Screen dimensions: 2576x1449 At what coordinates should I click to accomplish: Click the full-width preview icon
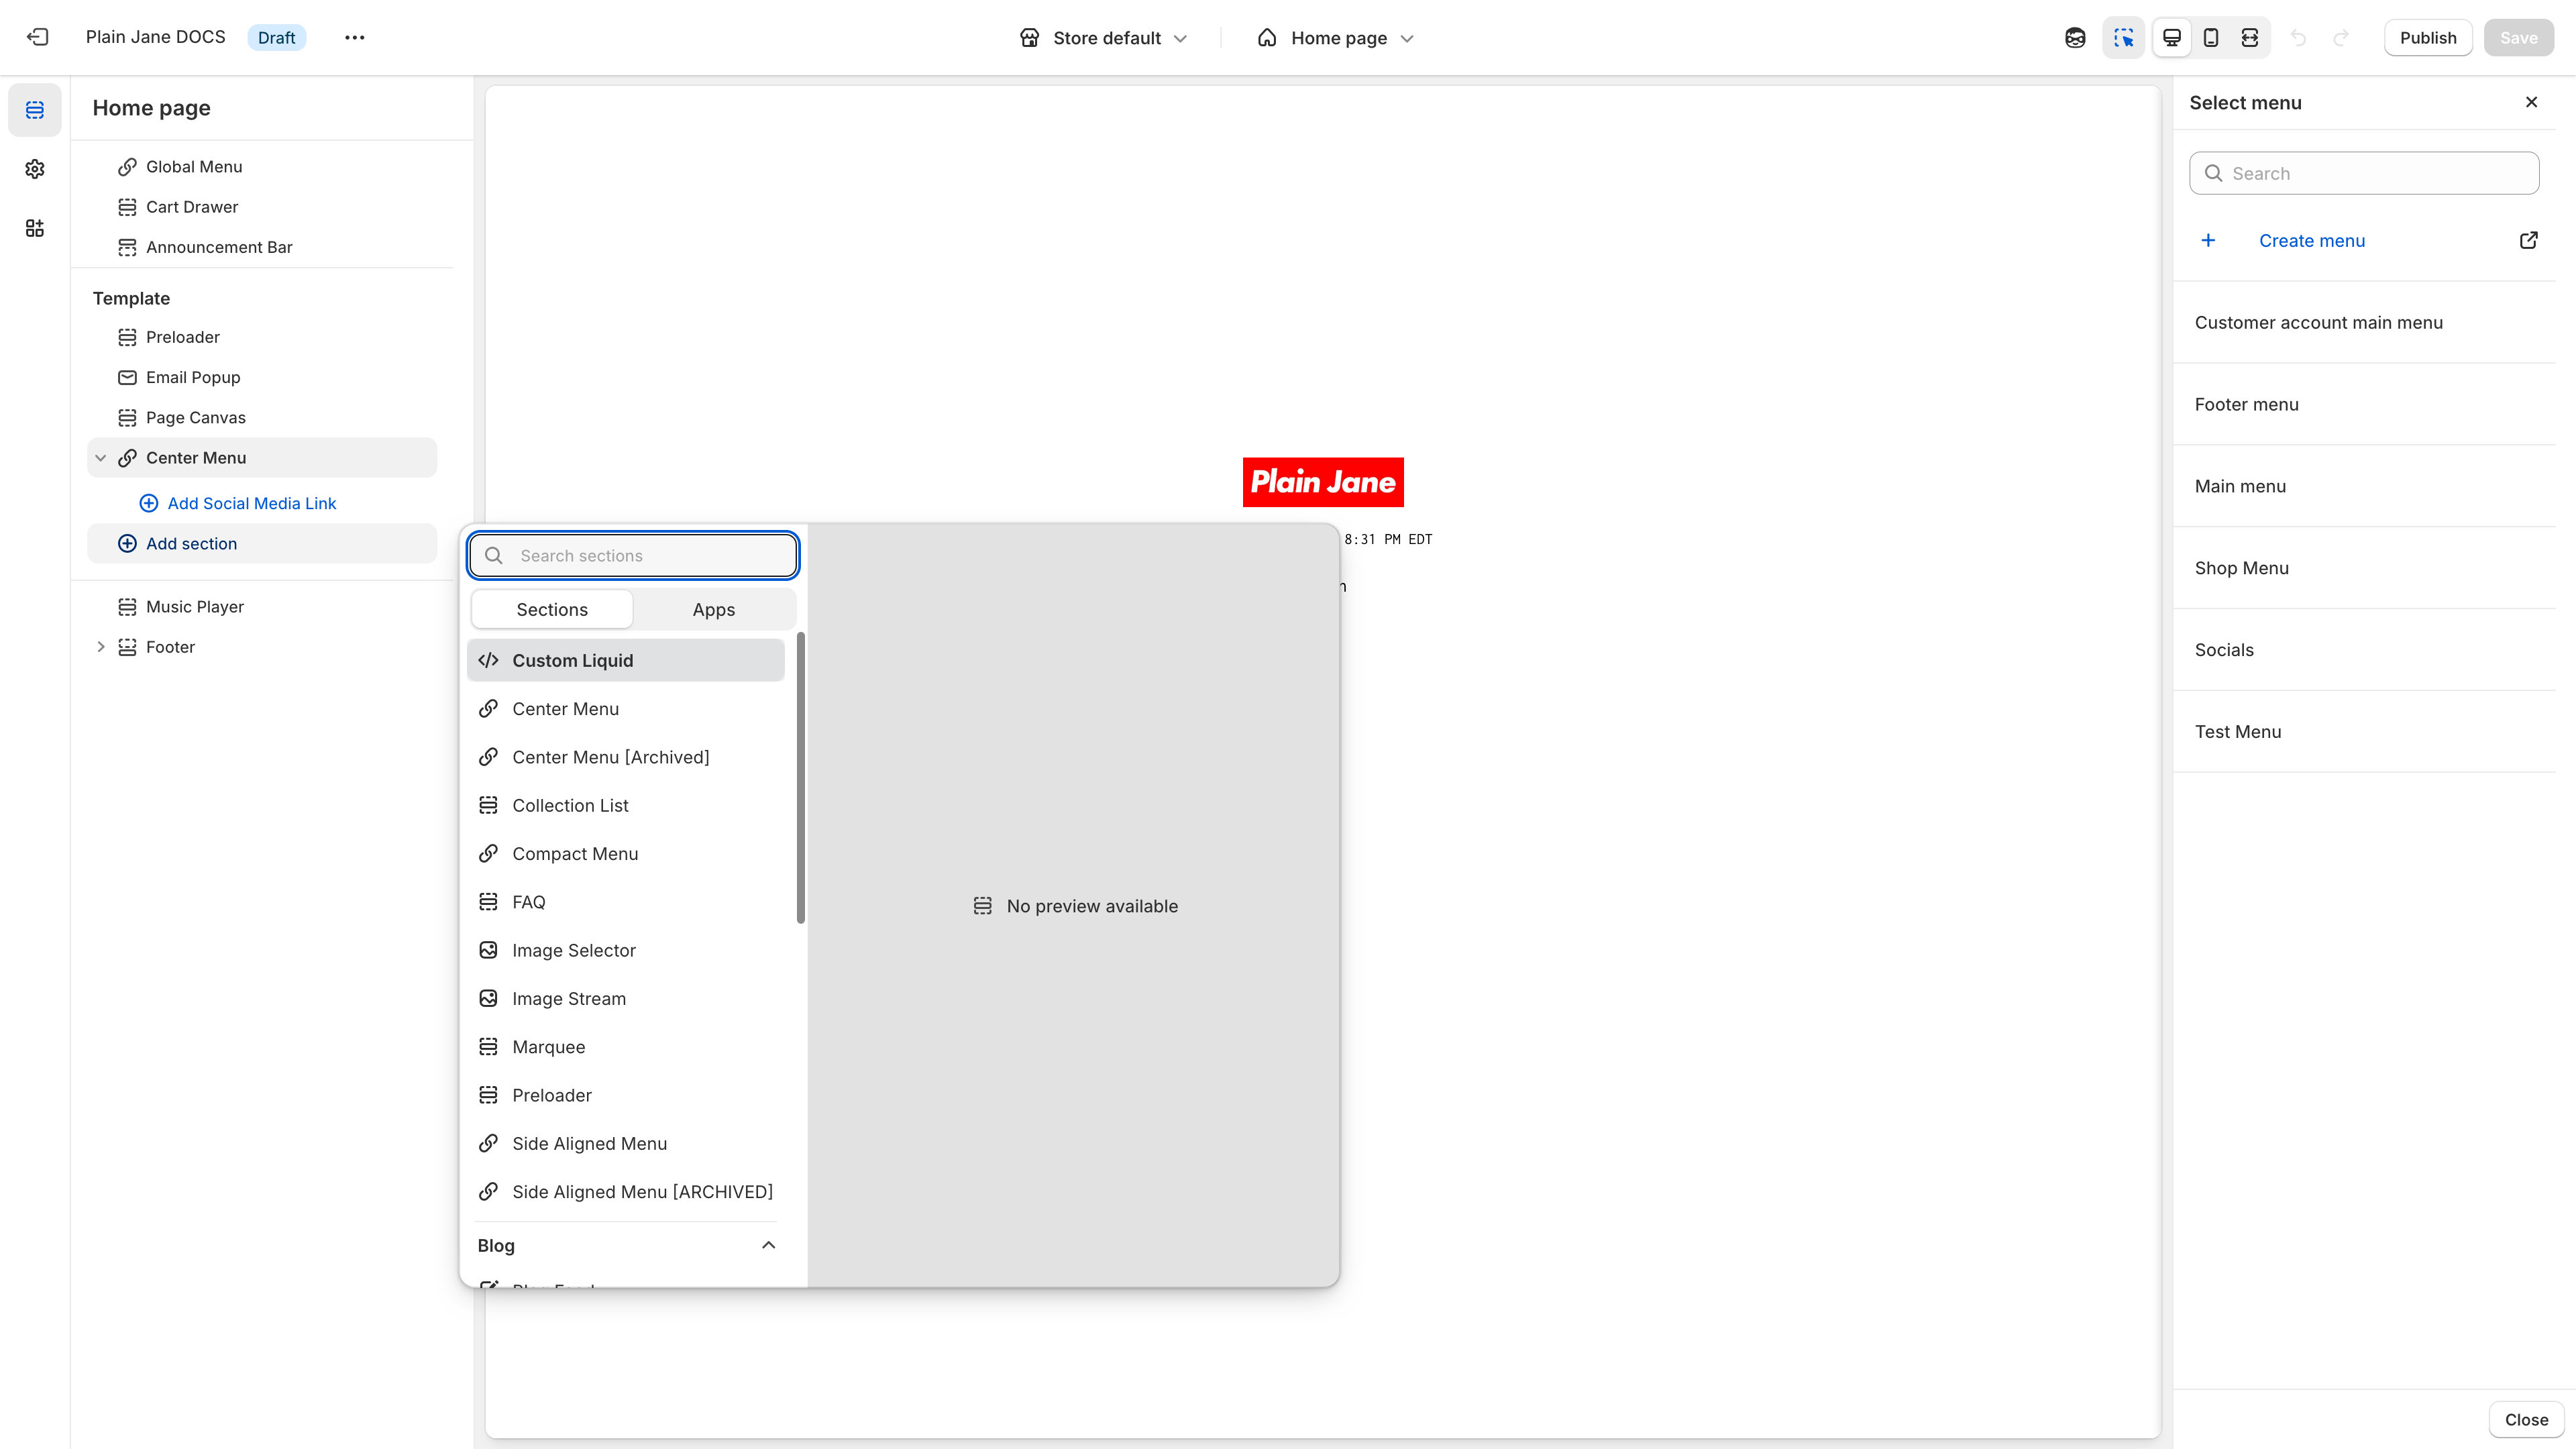(2251, 37)
